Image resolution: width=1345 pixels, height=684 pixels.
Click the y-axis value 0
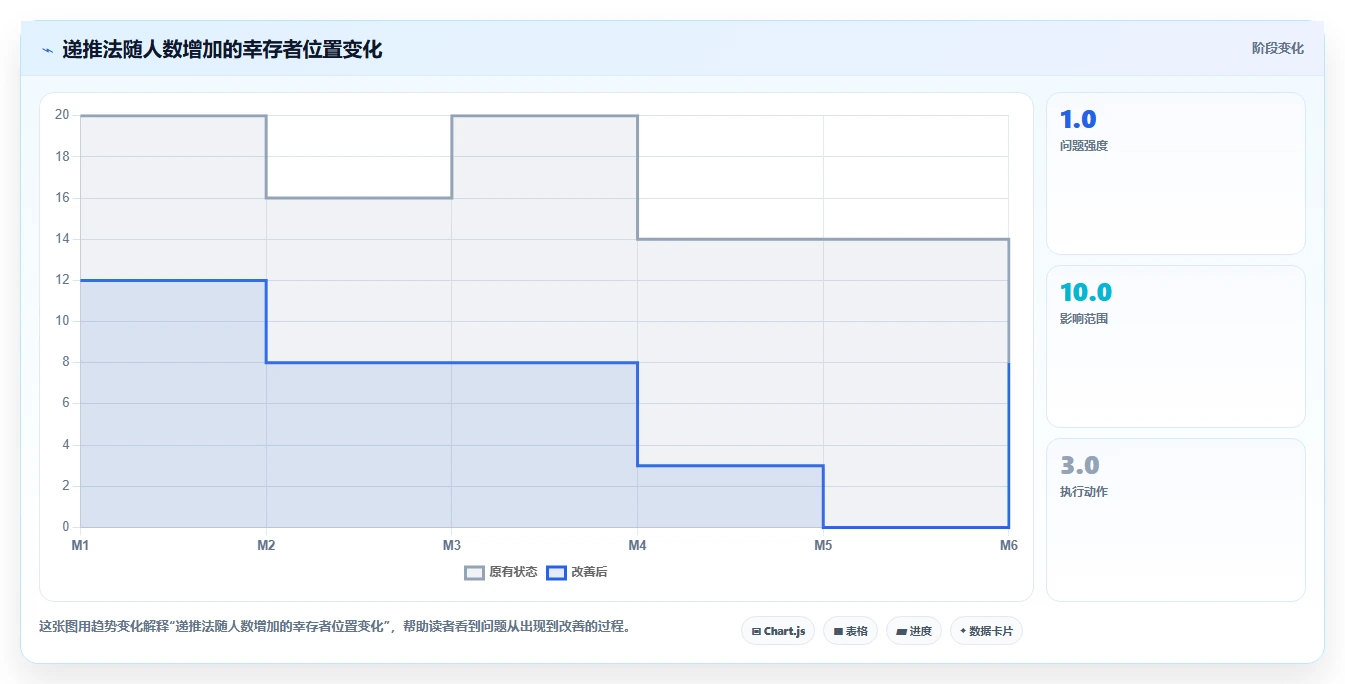66,527
